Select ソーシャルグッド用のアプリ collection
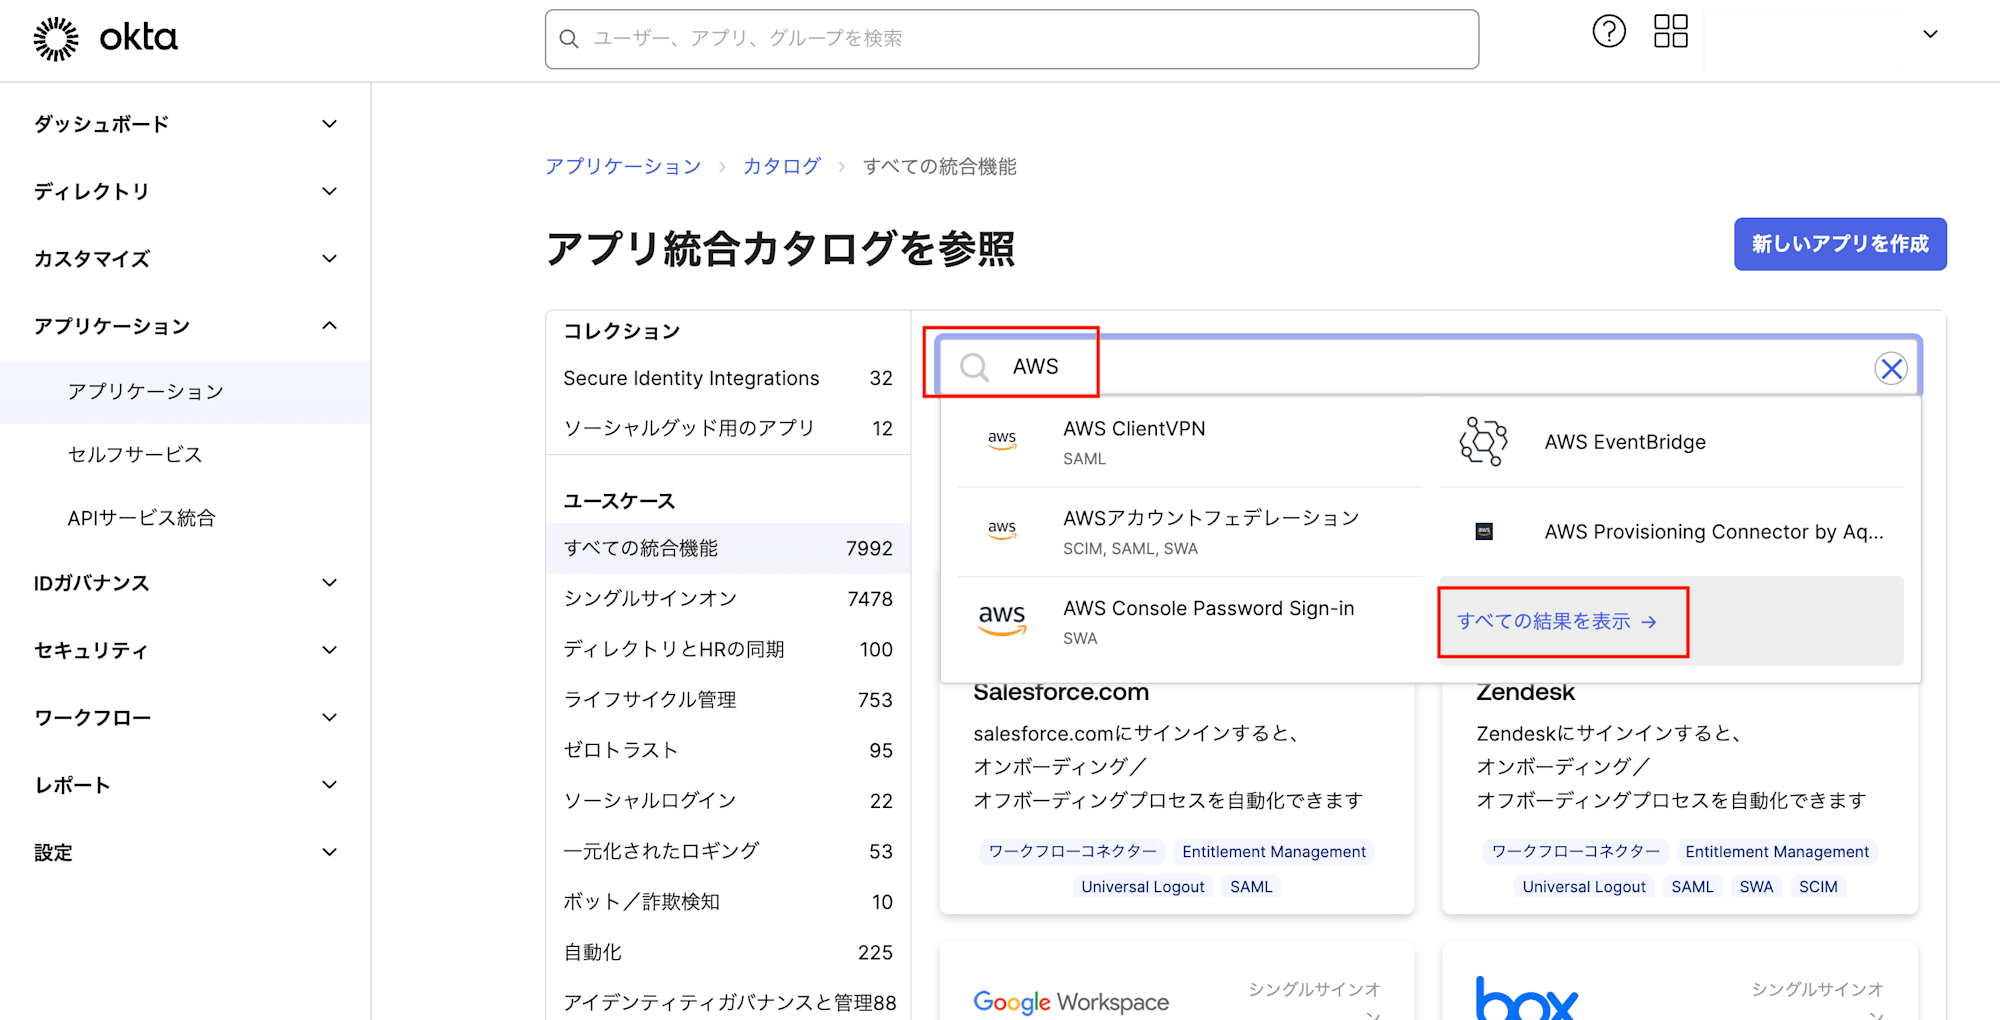2000x1020 pixels. click(x=728, y=428)
